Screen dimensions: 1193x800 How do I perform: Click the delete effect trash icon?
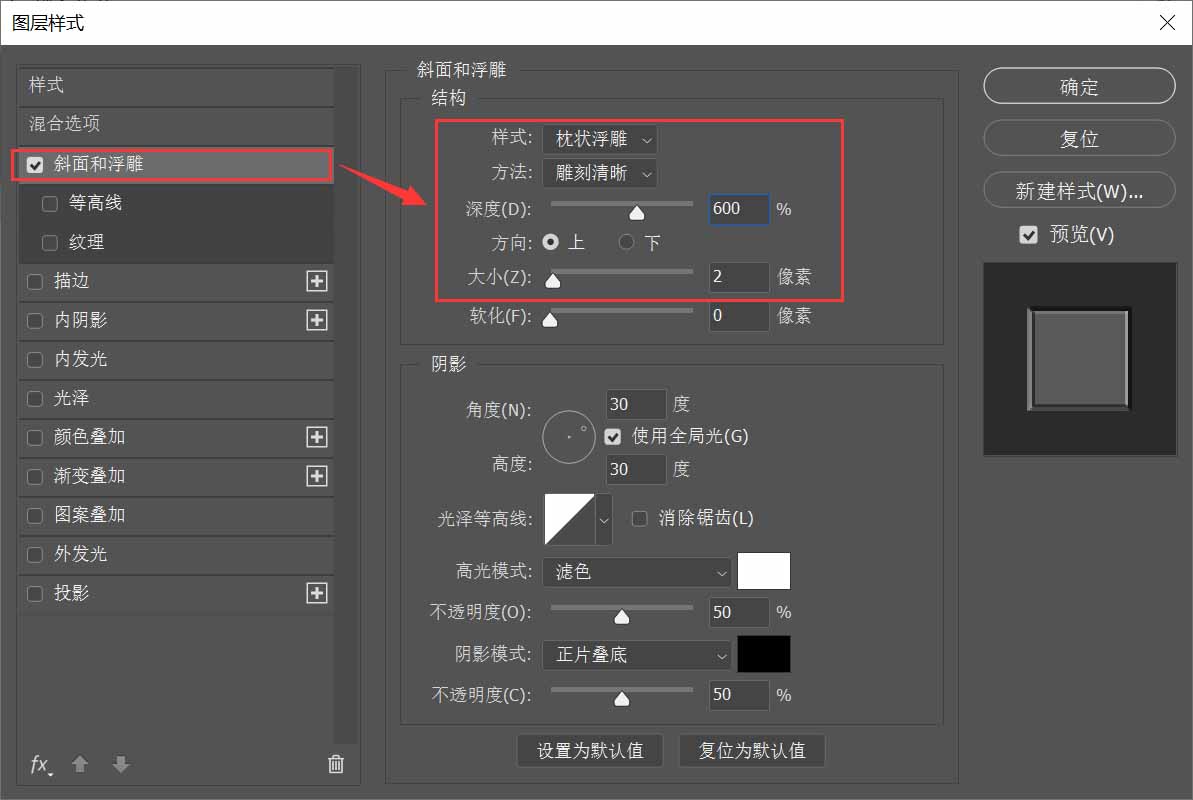pos(336,764)
